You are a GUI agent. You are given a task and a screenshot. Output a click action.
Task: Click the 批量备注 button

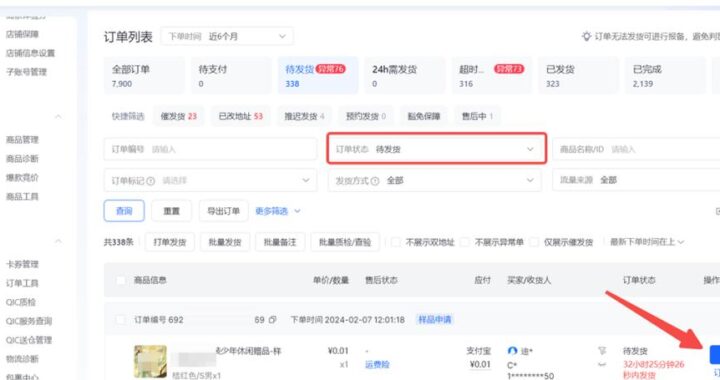[280, 242]
